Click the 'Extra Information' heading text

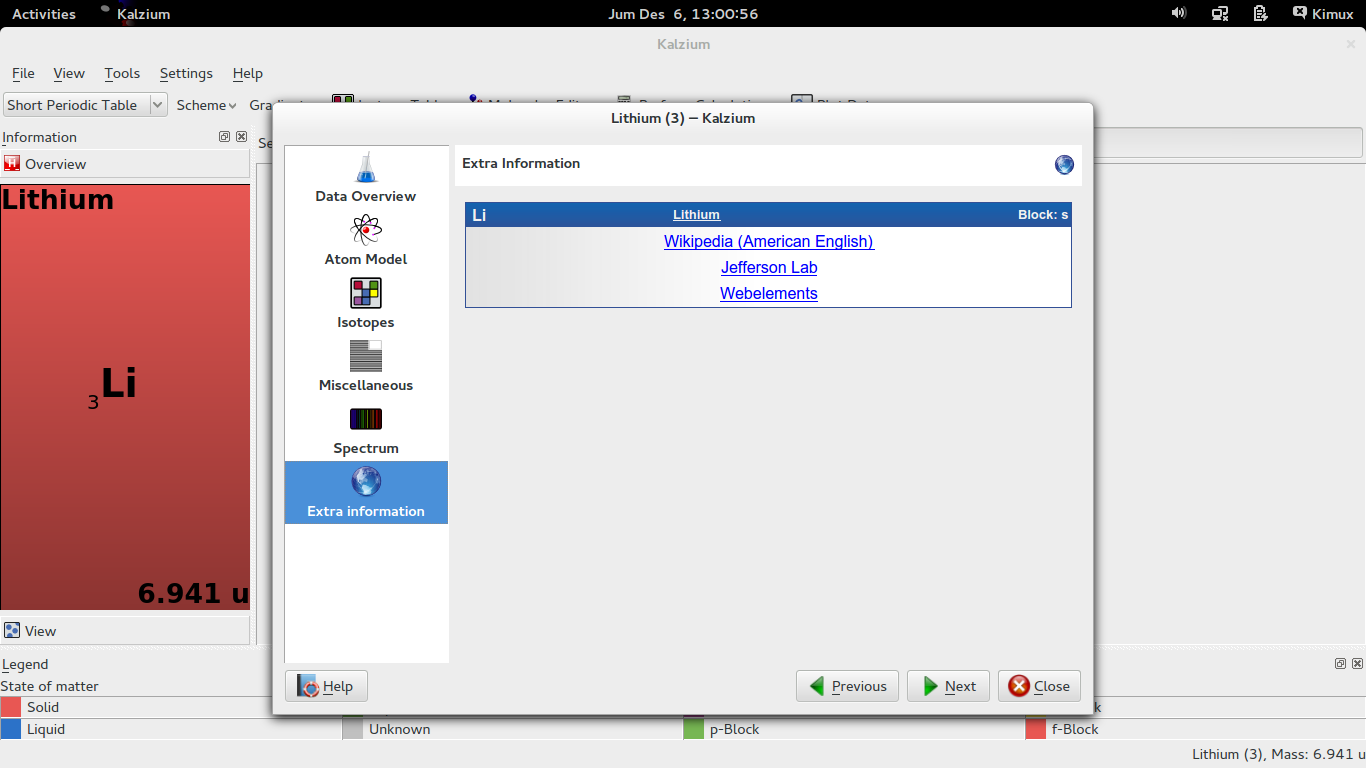point(521,163)
